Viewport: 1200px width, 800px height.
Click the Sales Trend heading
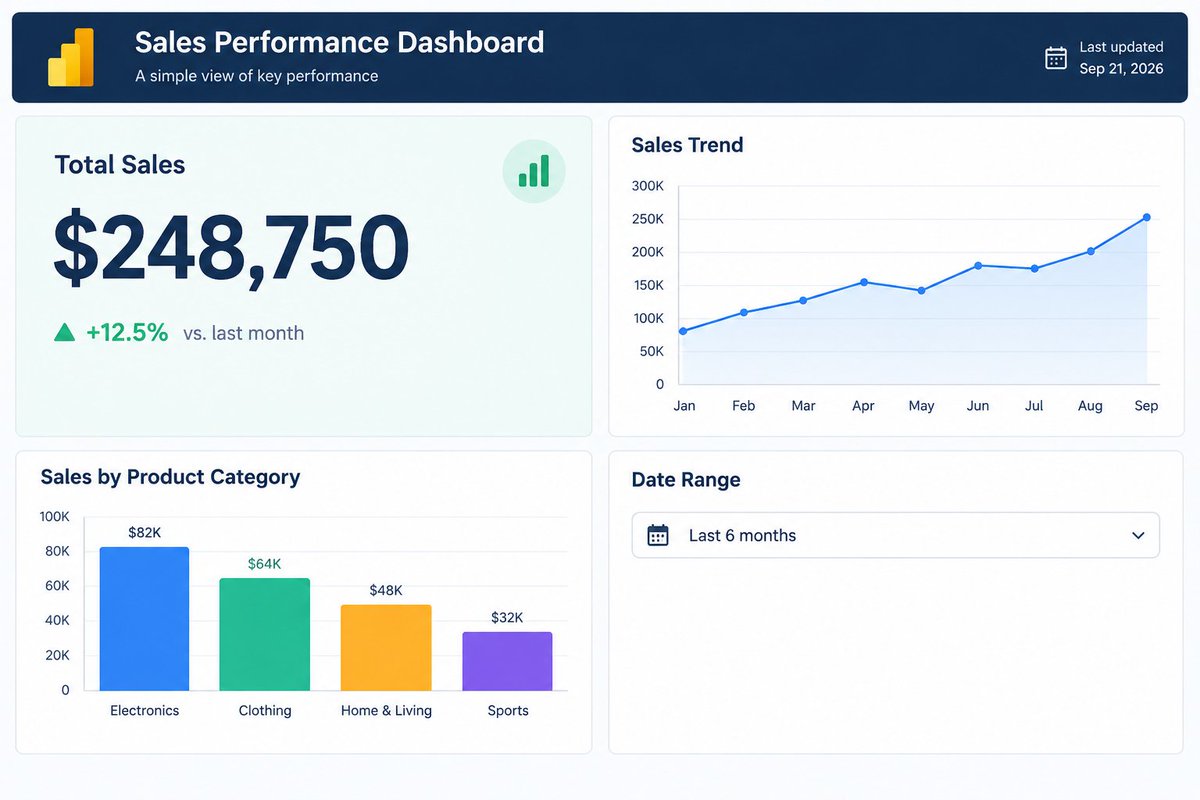click(x=687, y=145)
